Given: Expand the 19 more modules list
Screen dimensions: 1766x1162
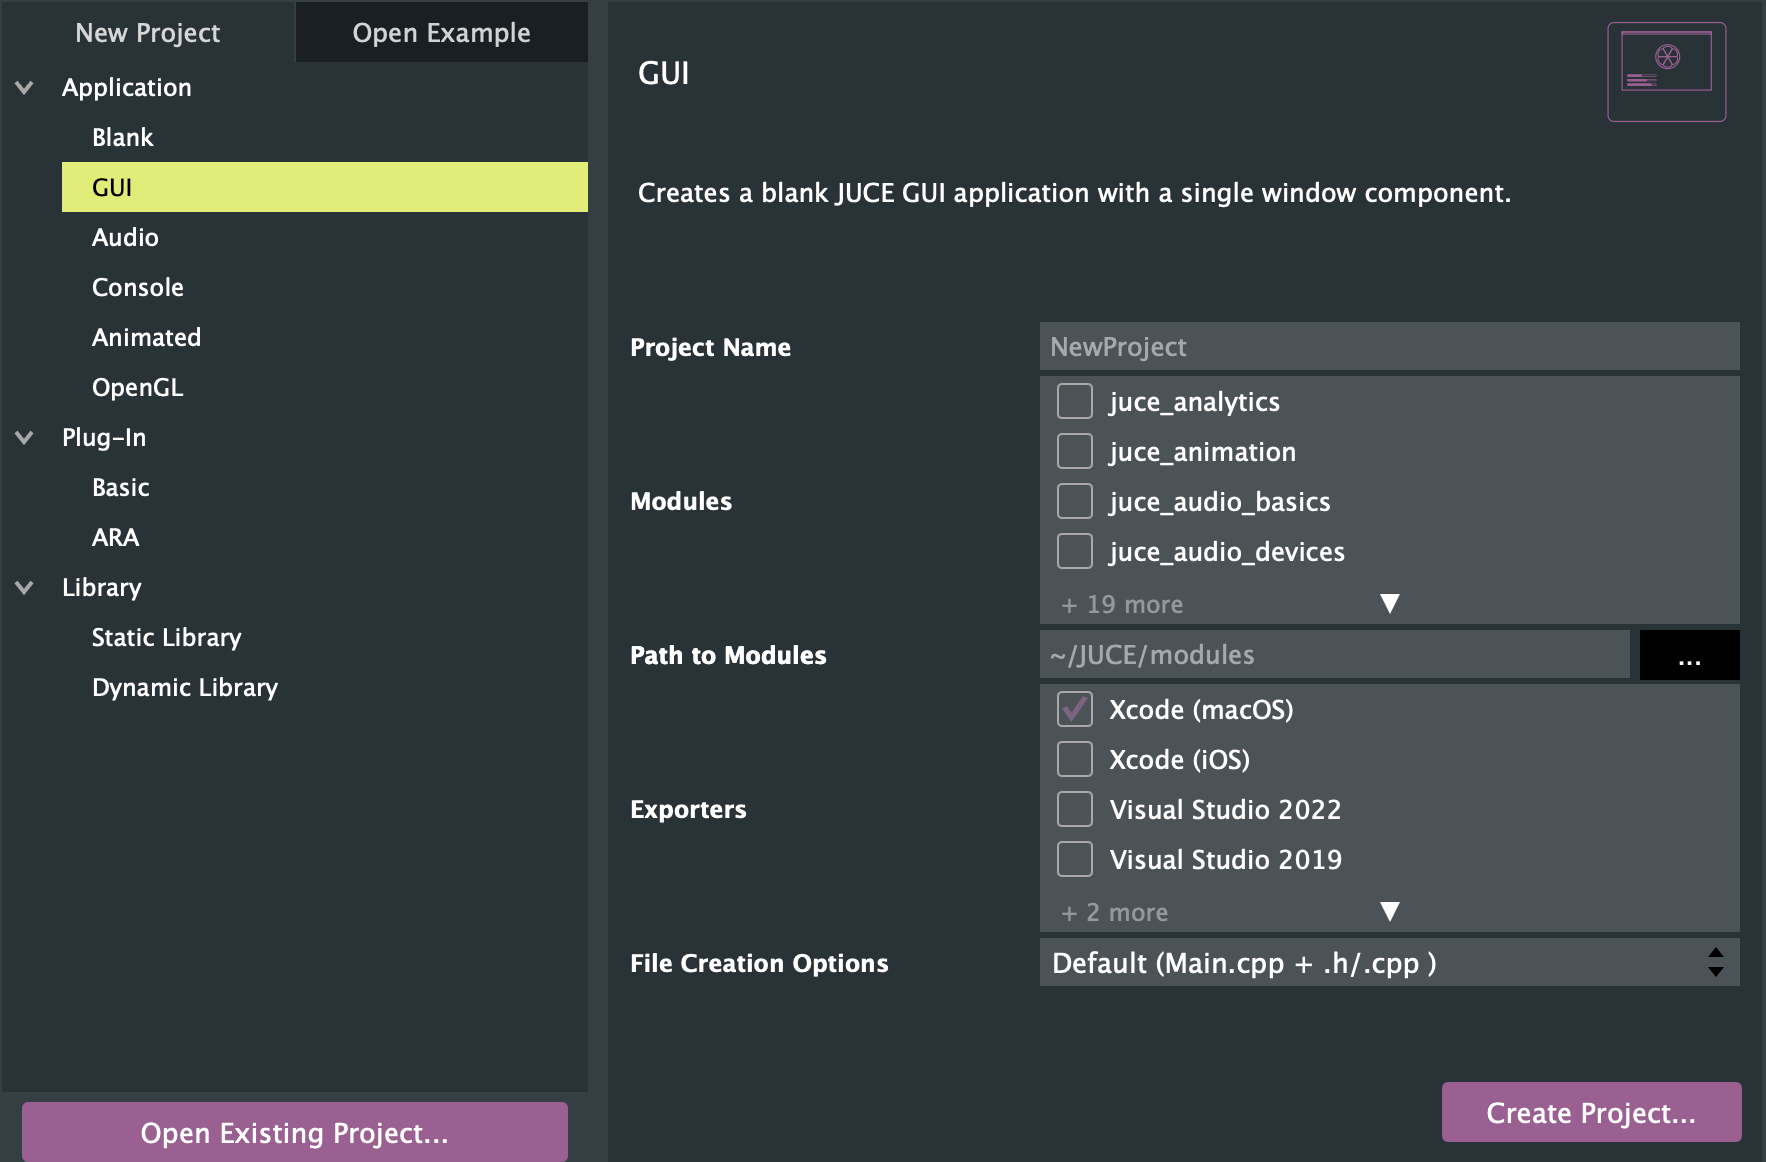Looking at the screenshot, I should (1389, 603).
